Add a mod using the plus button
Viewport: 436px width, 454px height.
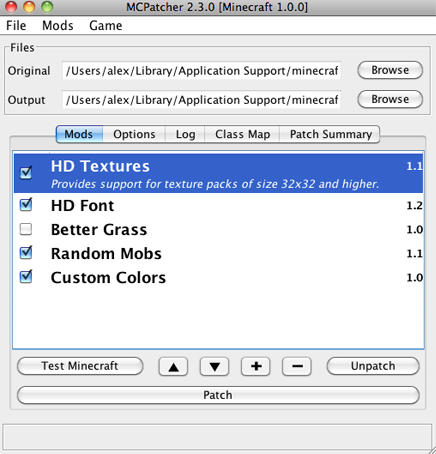[256, 367]
